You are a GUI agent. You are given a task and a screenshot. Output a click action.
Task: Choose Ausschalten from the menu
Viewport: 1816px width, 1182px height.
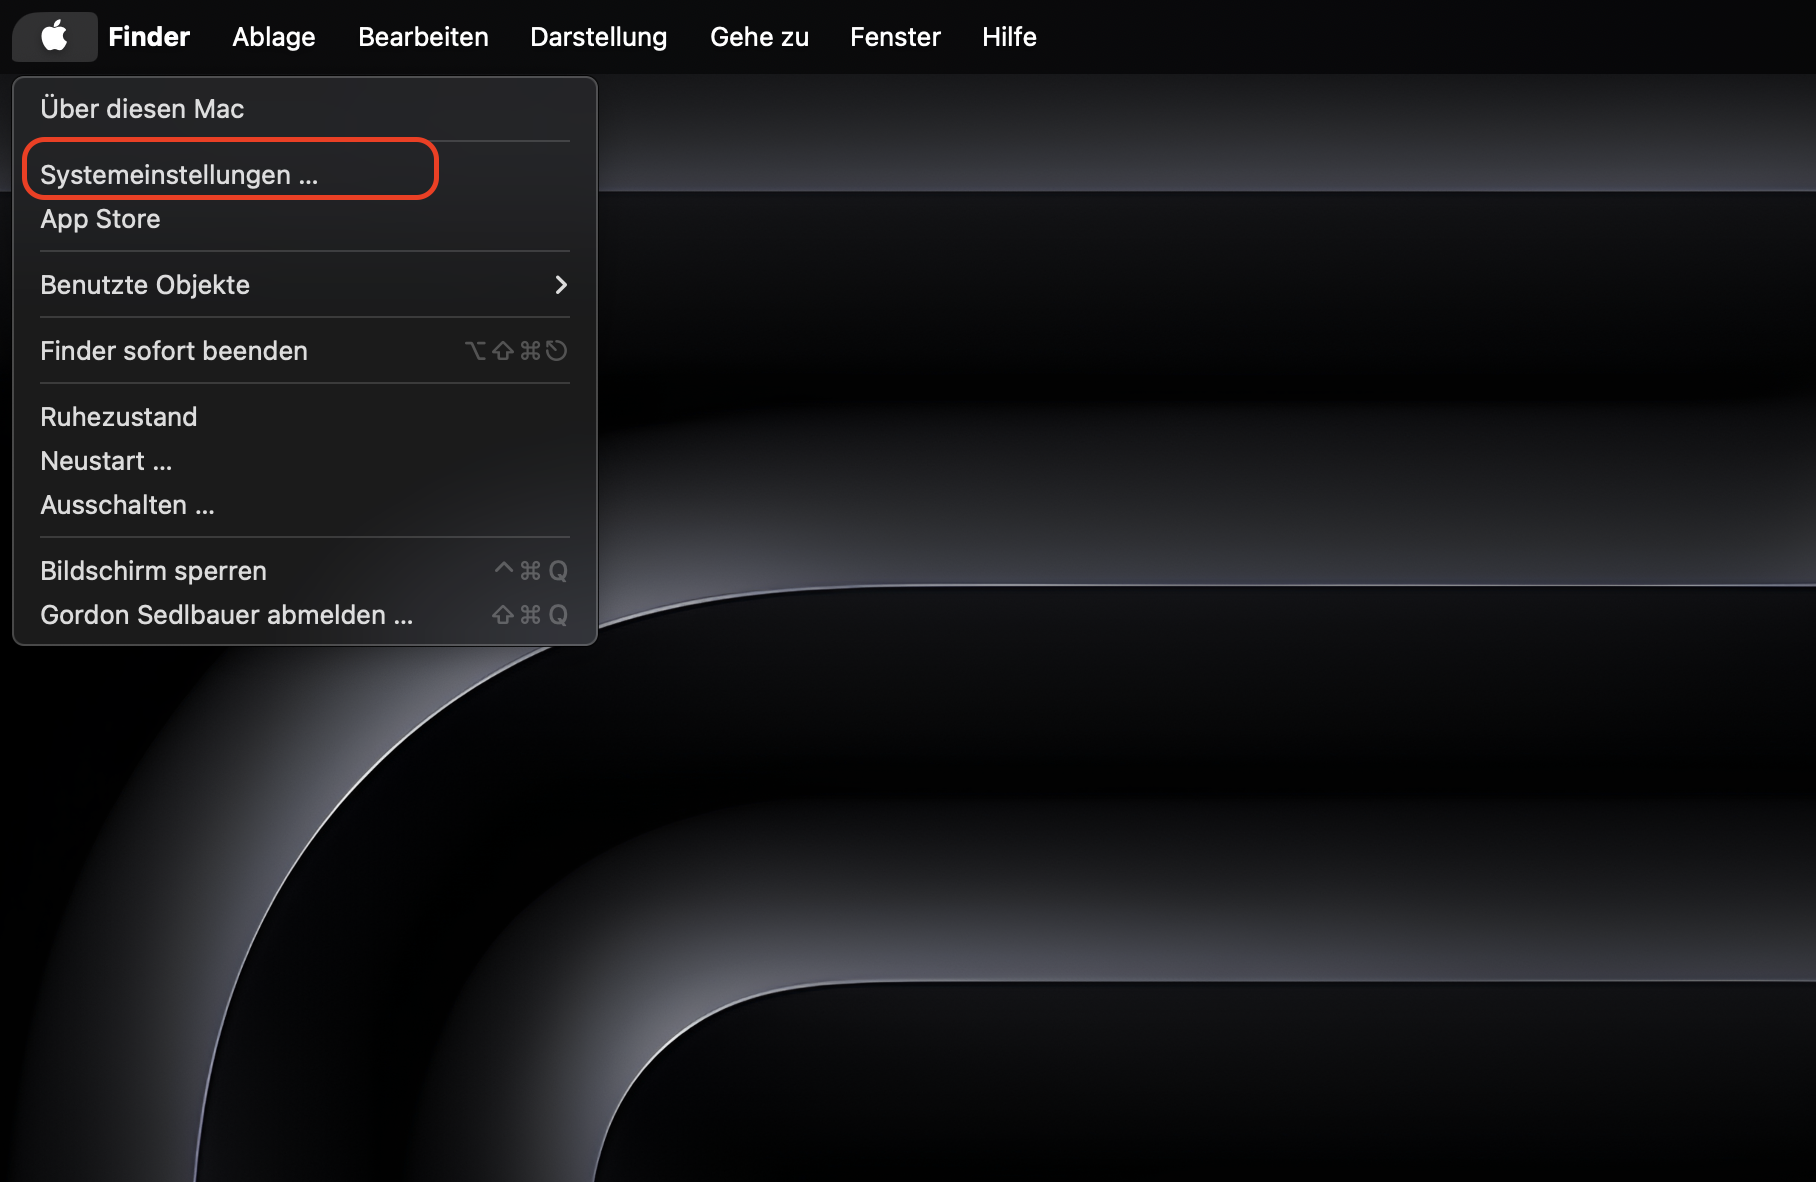point(127,505)
